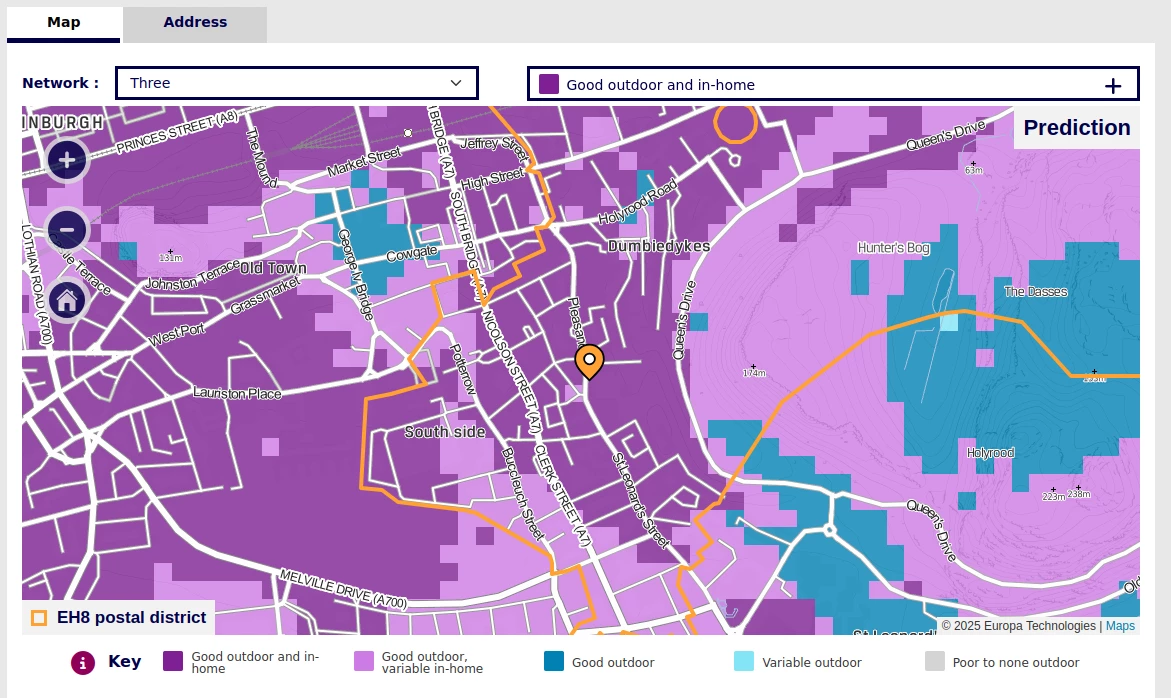The image size is (1176, 698).
Task: Click the Nicolson Street (A7) label
Action: pyautogui.click(x=510, y=371)
